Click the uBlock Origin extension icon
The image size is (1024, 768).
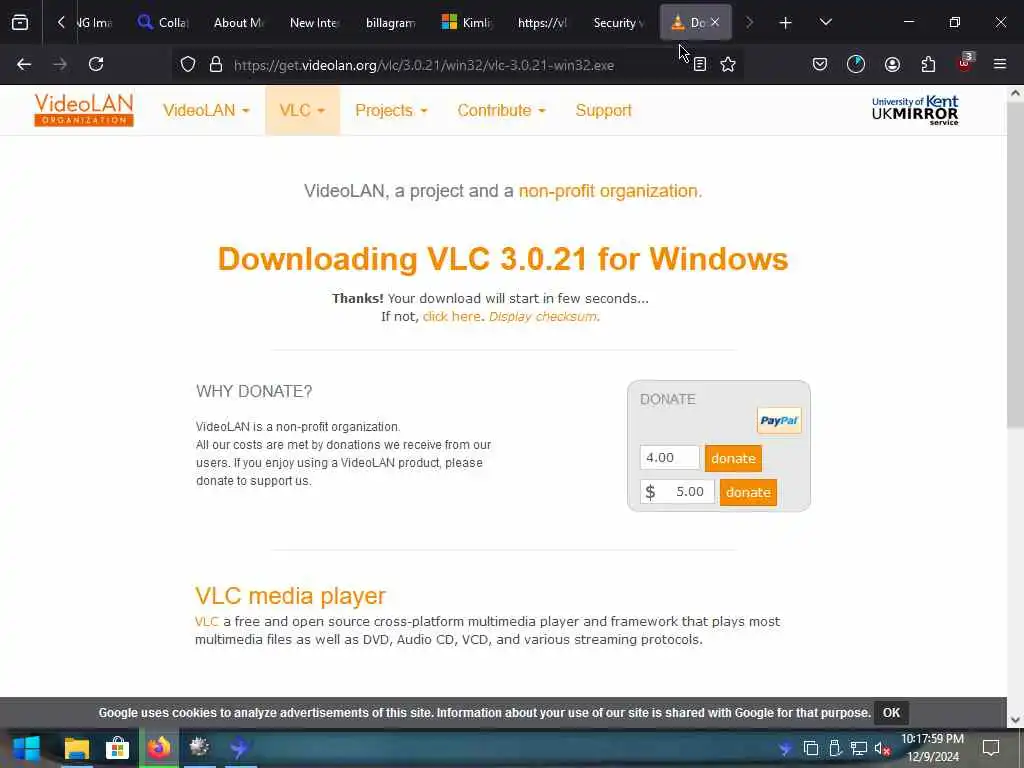click(x=965, y=63)
